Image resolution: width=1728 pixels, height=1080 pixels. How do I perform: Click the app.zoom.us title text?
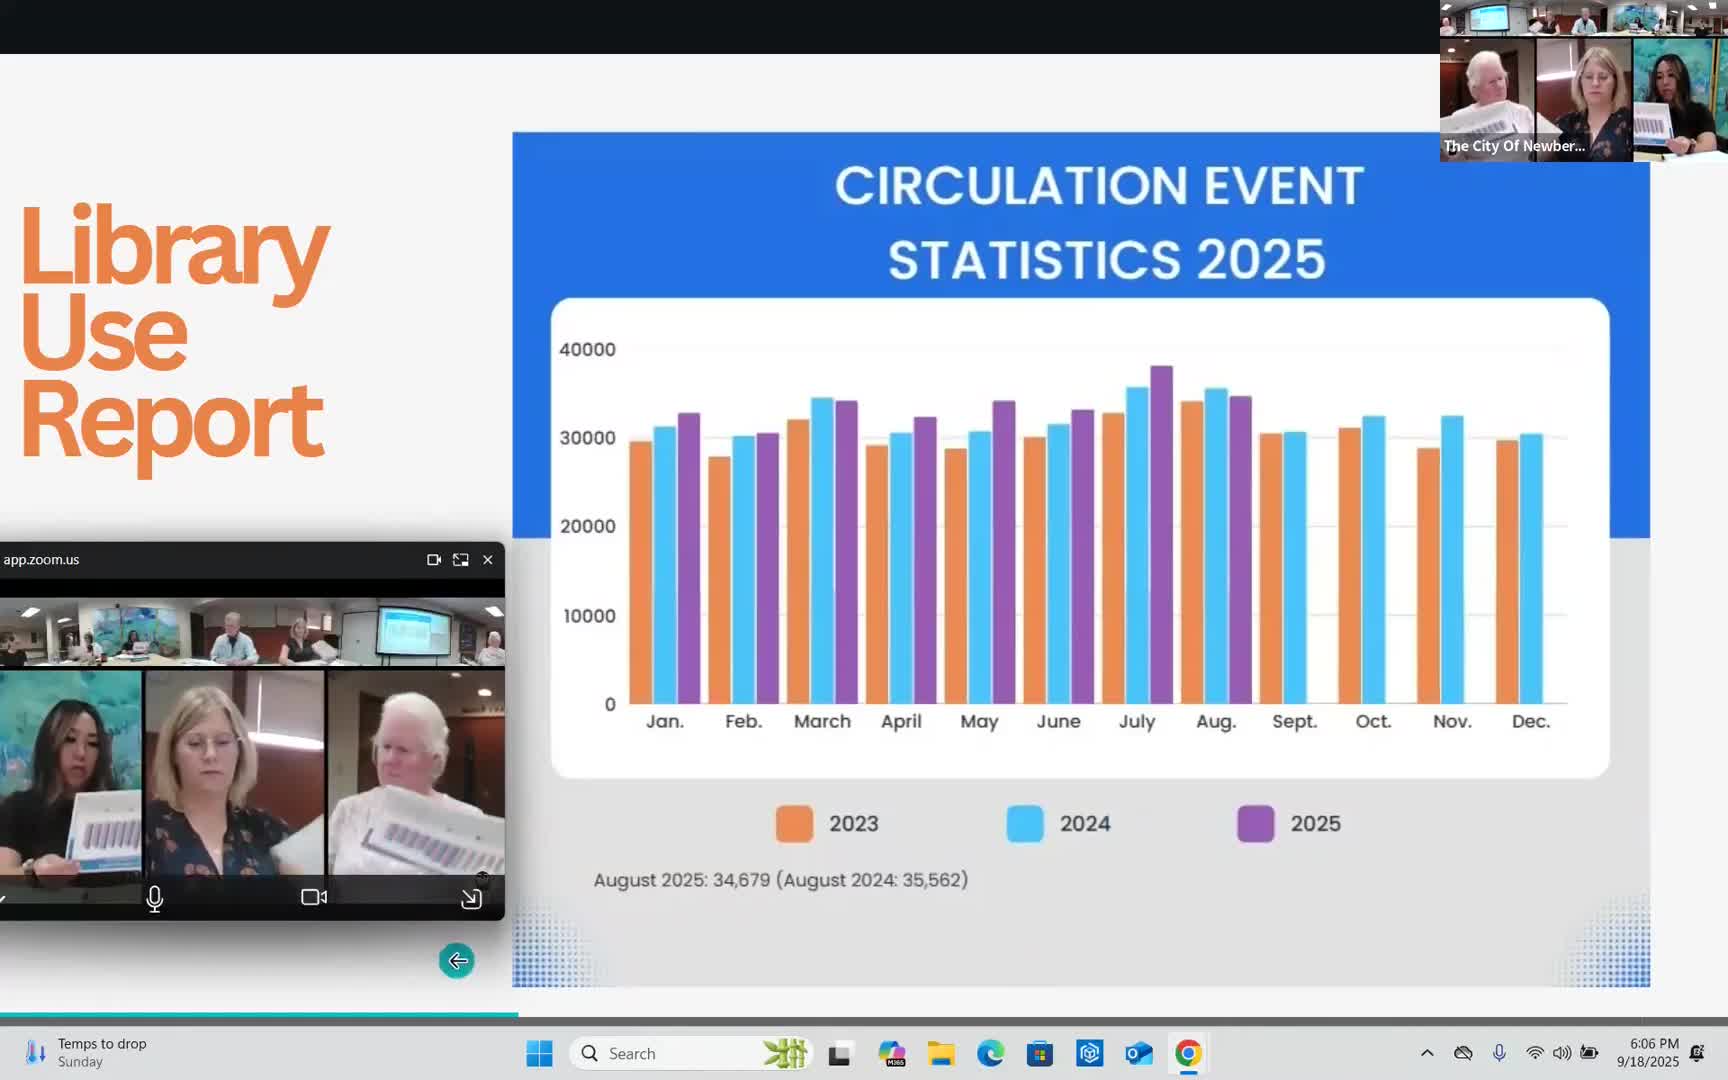pos(41,560)
